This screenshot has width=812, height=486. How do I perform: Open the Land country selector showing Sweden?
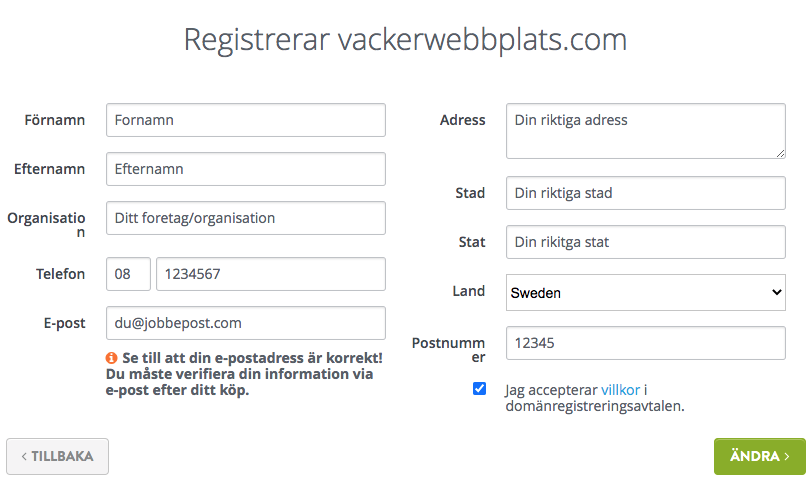[646, 293]
